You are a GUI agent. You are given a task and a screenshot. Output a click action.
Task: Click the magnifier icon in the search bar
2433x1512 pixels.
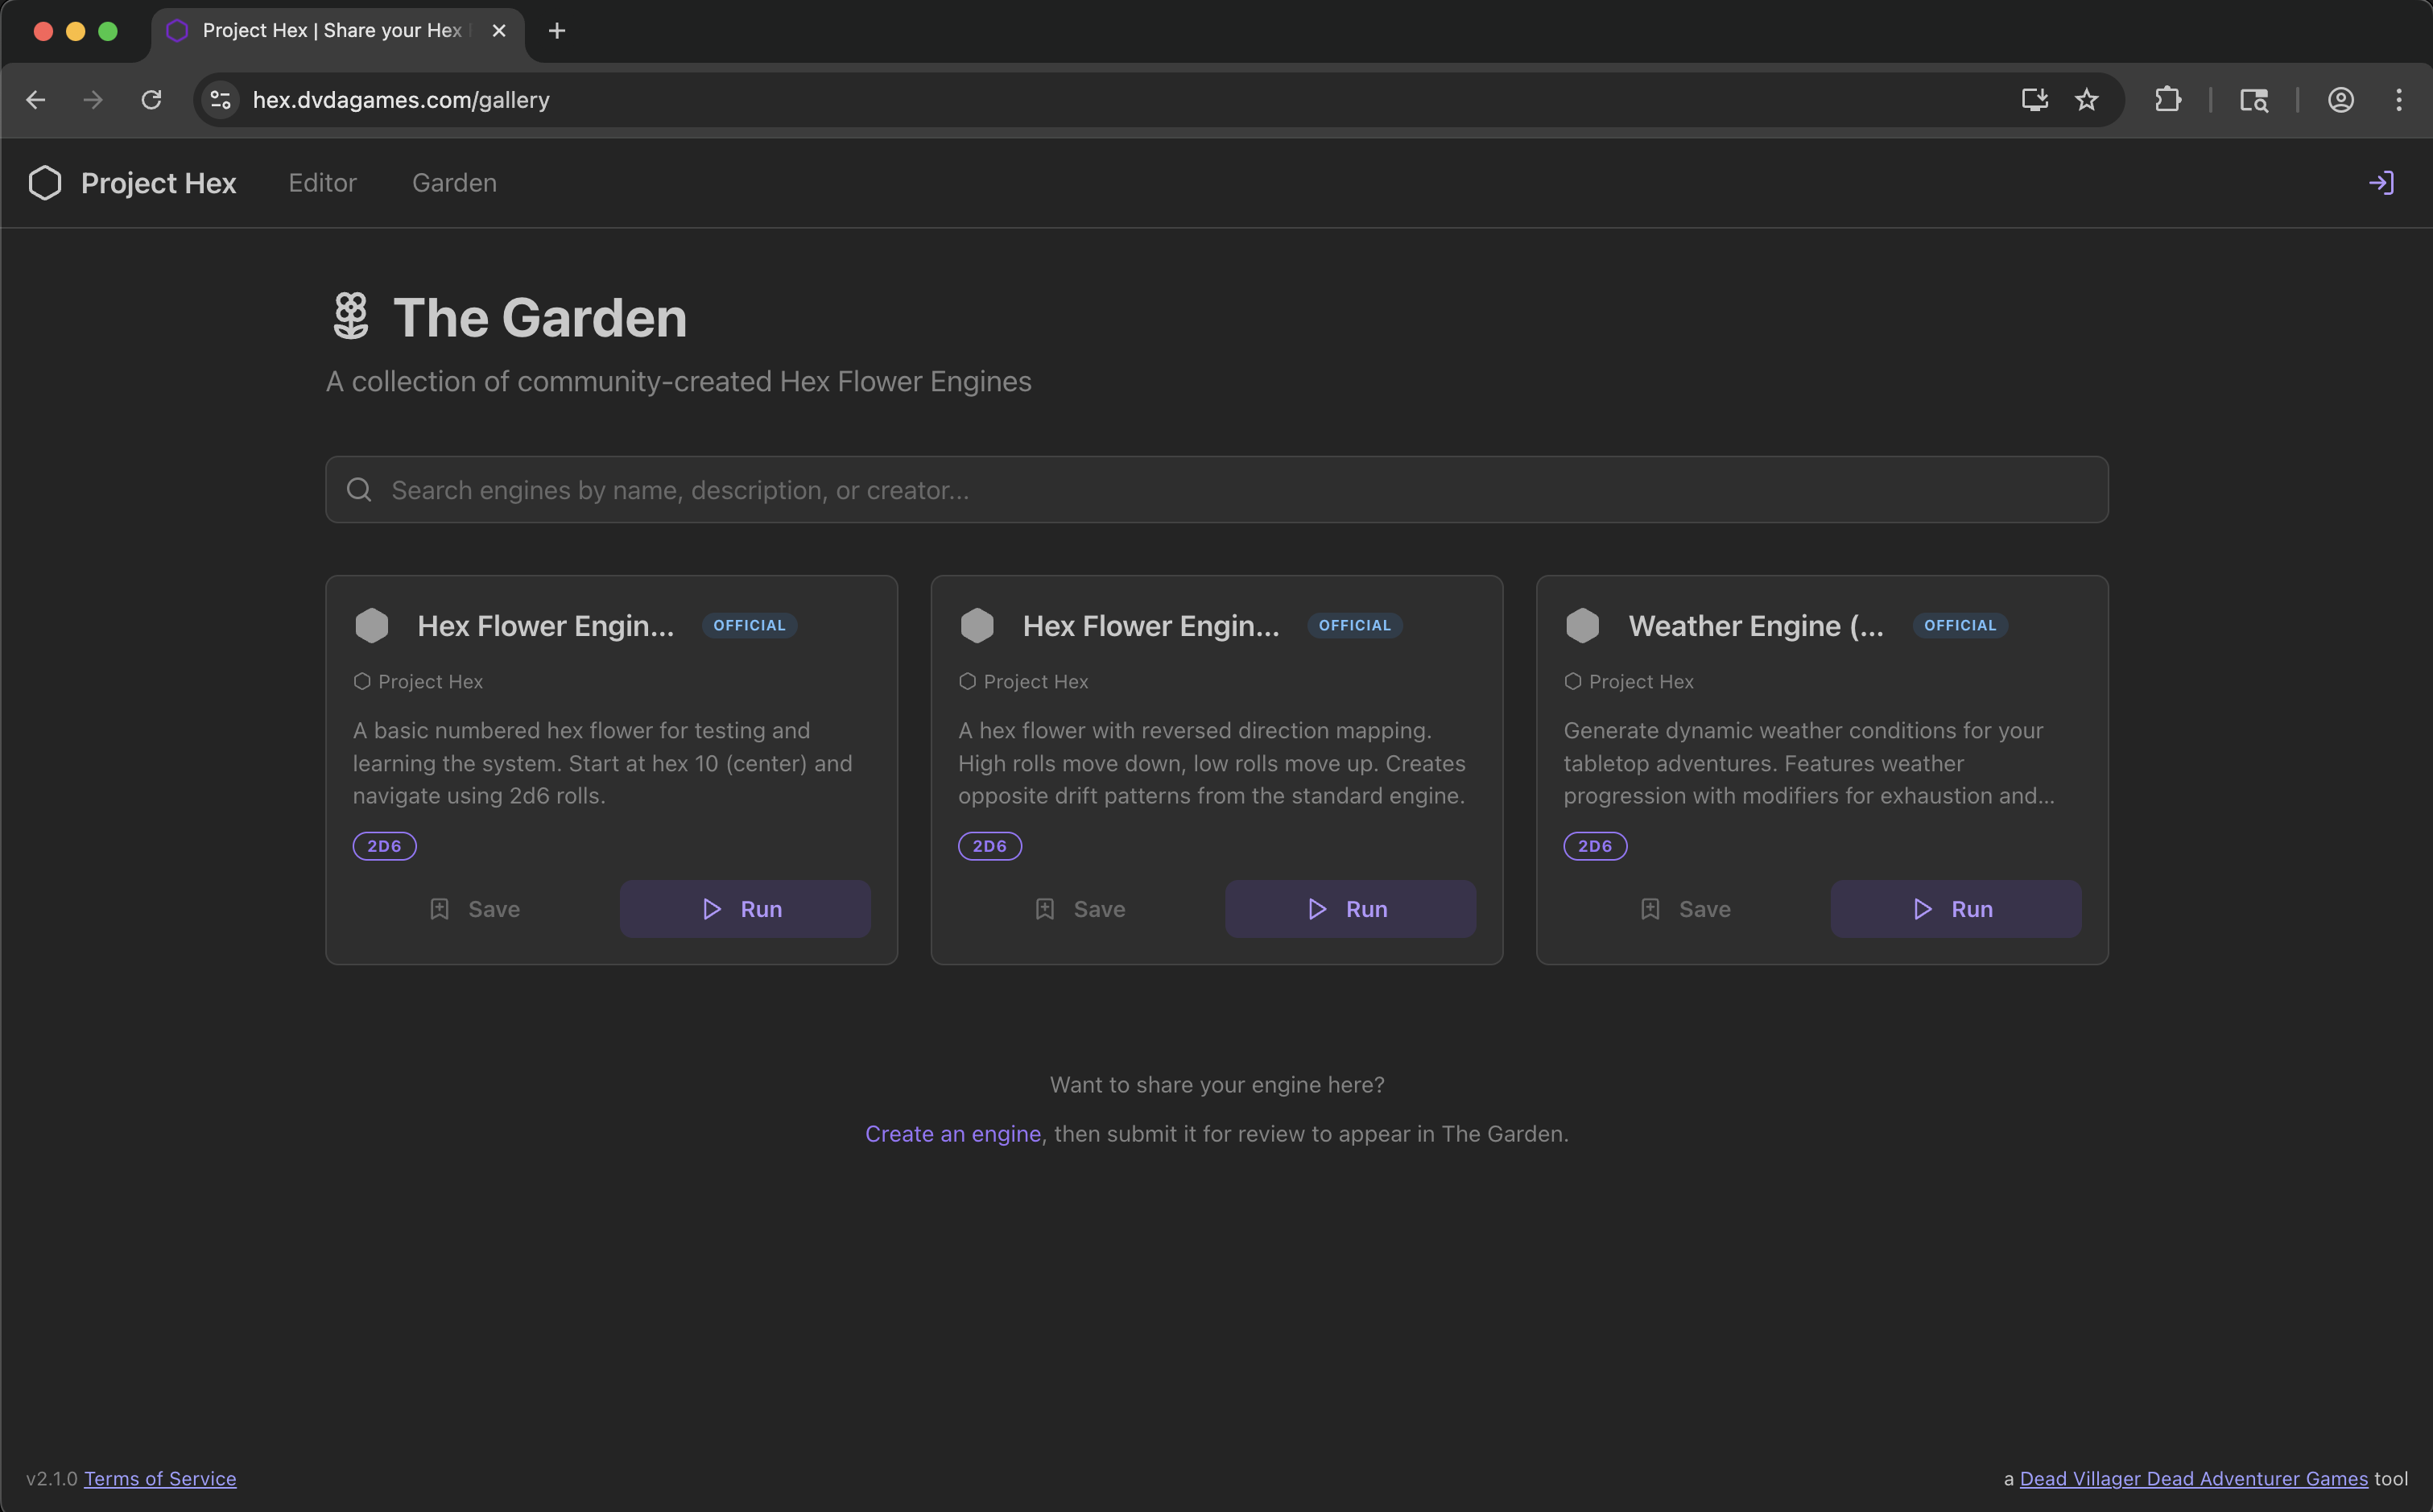[359, 489]
